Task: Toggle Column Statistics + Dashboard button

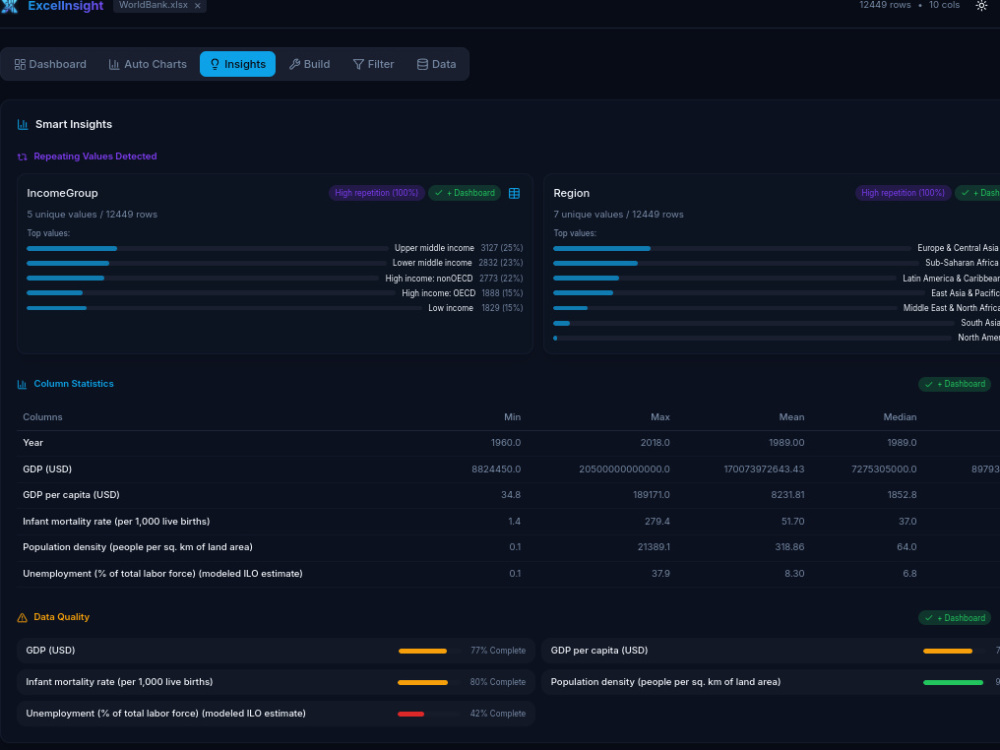Action: pos(955,384)
